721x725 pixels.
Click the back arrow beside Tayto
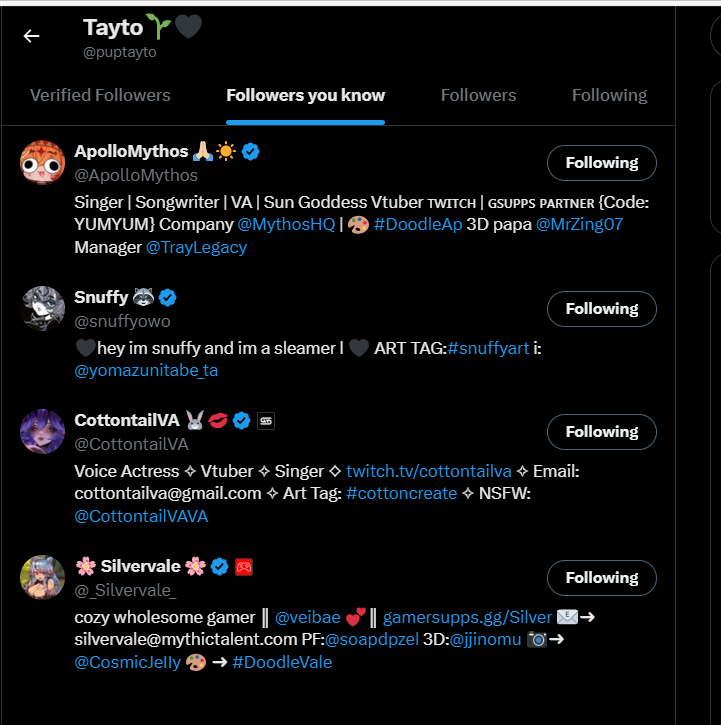(32, 36)
